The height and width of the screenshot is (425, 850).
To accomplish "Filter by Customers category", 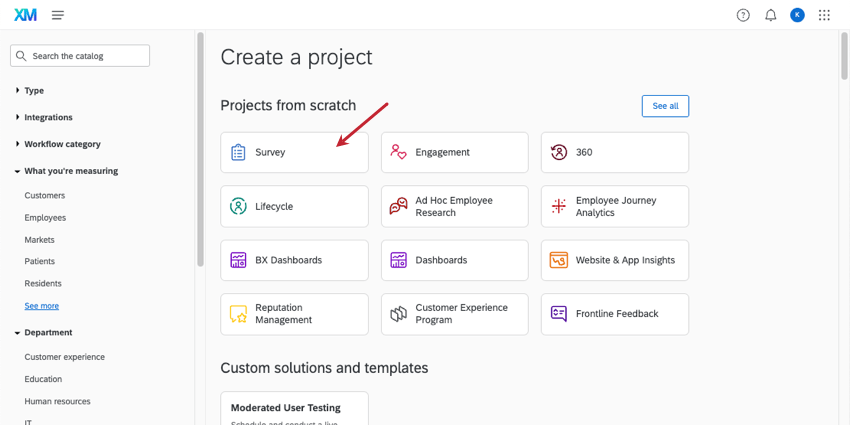I will [45, 196].
